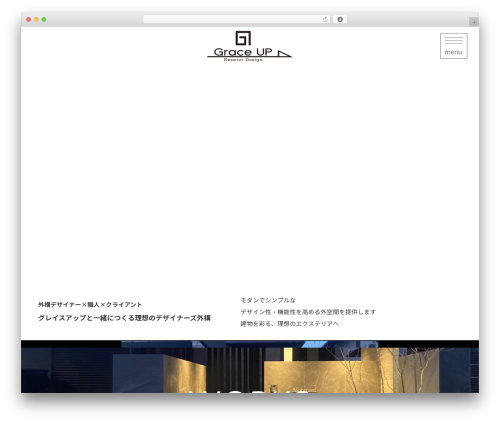Close the window using red button

click(29, 20)
